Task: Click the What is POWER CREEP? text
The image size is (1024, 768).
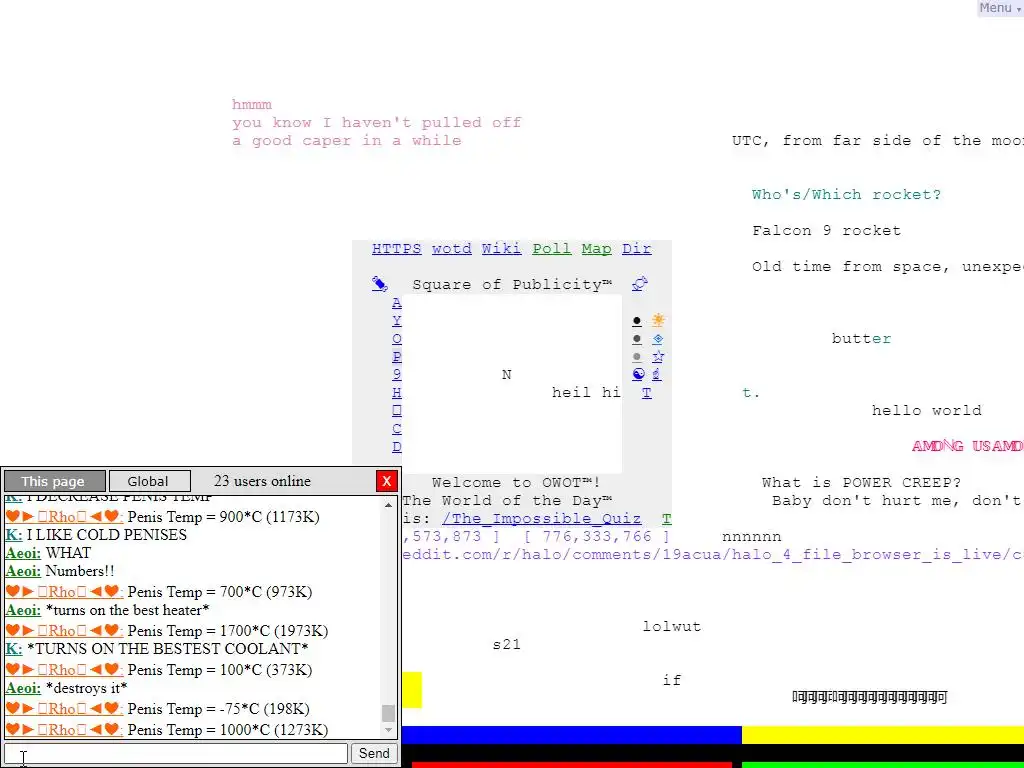Action: [861, 483]
